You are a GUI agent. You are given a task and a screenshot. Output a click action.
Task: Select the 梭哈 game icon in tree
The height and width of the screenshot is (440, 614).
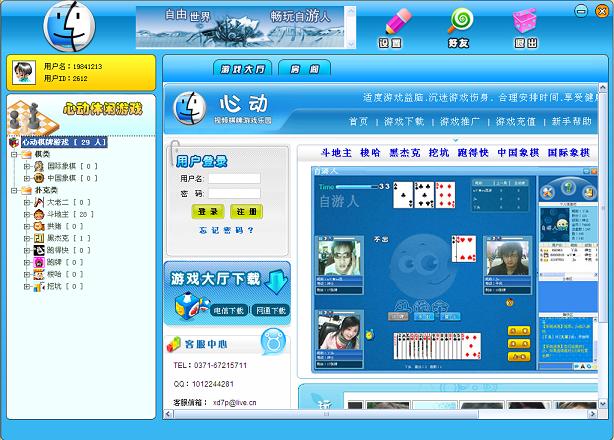(39, 274)
